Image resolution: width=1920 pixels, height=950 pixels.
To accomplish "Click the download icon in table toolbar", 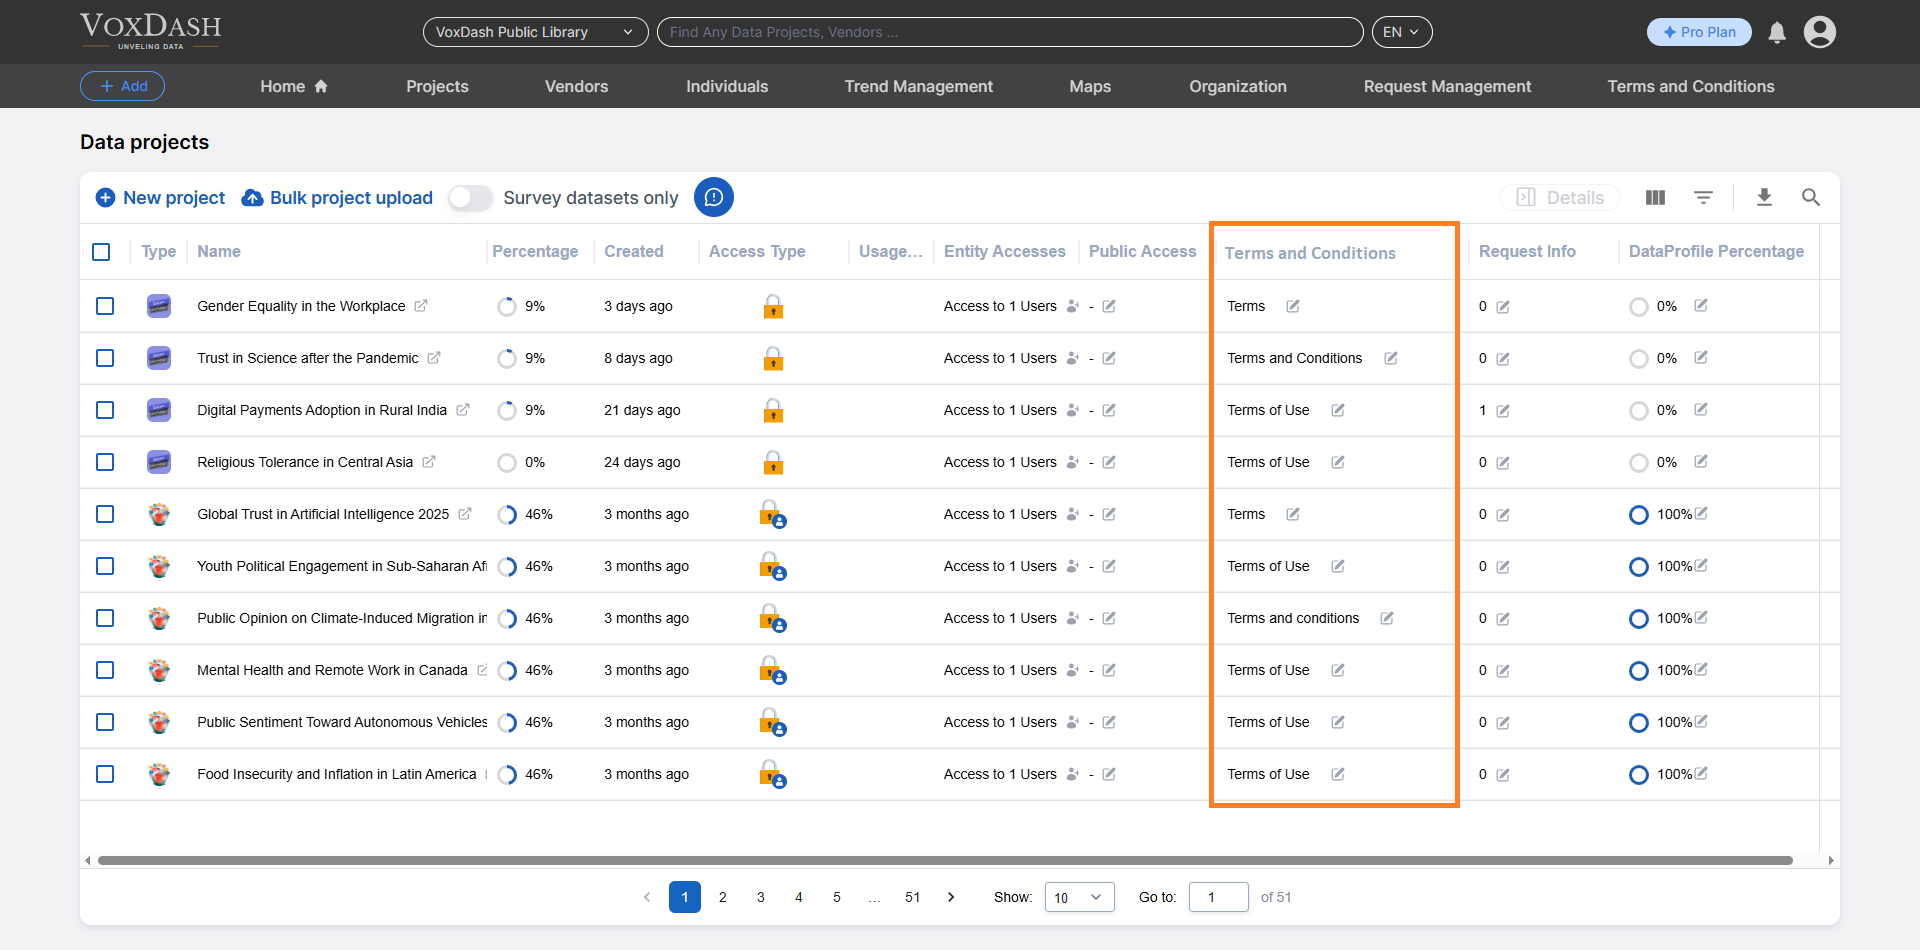I will [x=1764, y=198].
